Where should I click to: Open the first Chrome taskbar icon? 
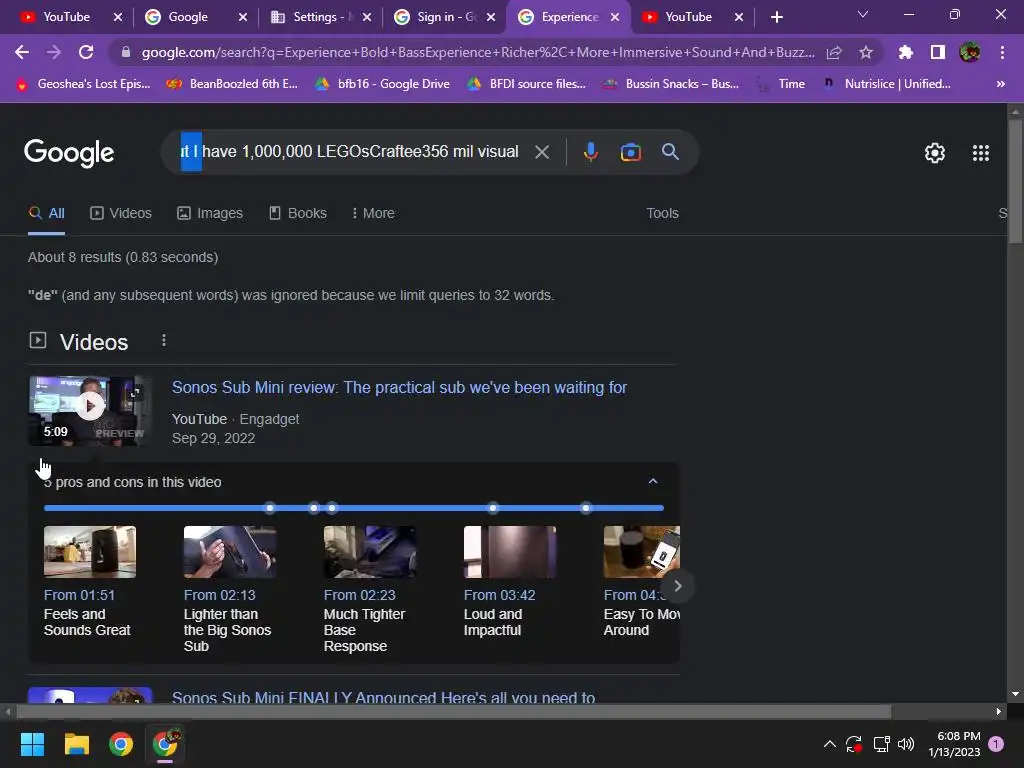(x=121, y=744)
